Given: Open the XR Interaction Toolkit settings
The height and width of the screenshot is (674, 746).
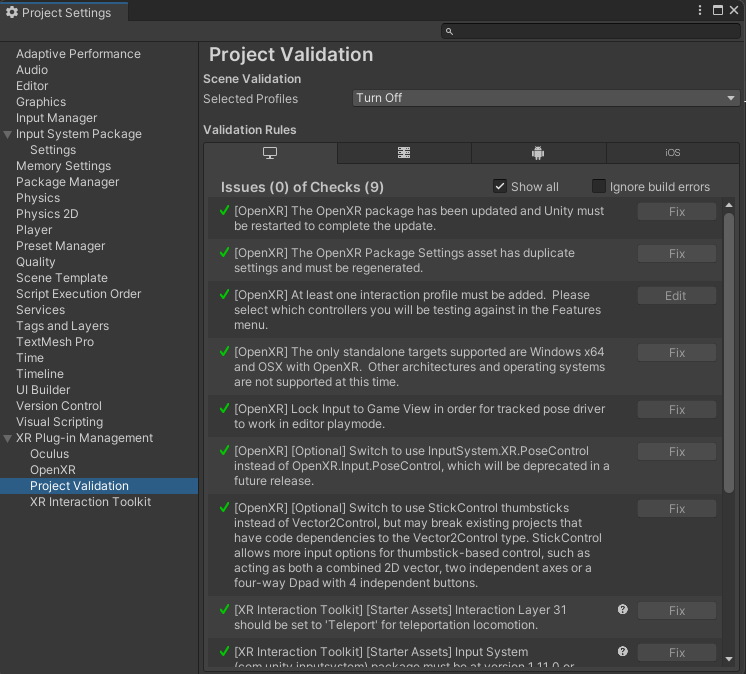Looking at the screenshot, I should coord(90,502).
